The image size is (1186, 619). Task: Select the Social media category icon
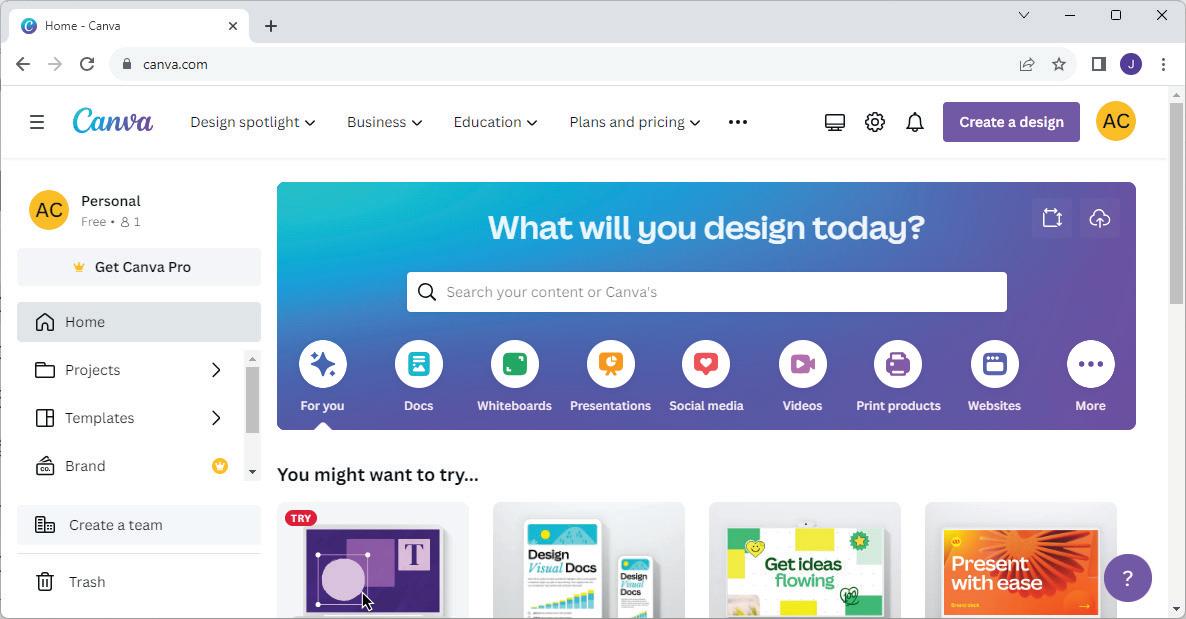(x=706, y=364)
